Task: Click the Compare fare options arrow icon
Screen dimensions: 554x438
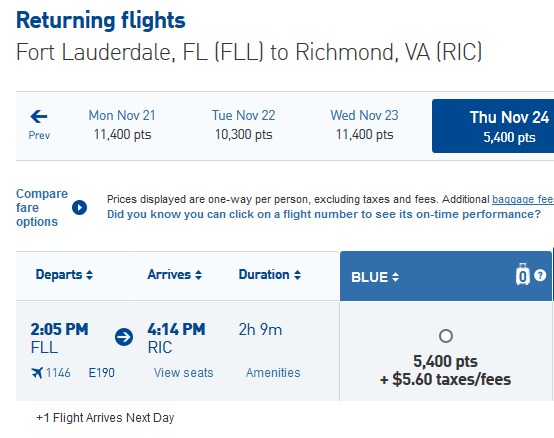Action: point(79,207)
